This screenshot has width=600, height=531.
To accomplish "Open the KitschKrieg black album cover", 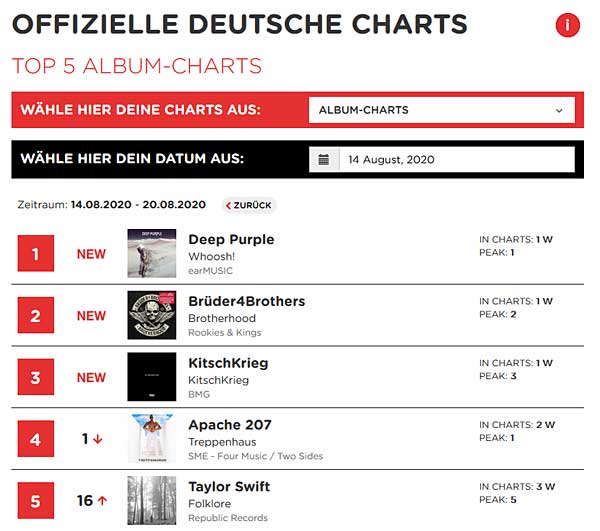I will (152, 377).
